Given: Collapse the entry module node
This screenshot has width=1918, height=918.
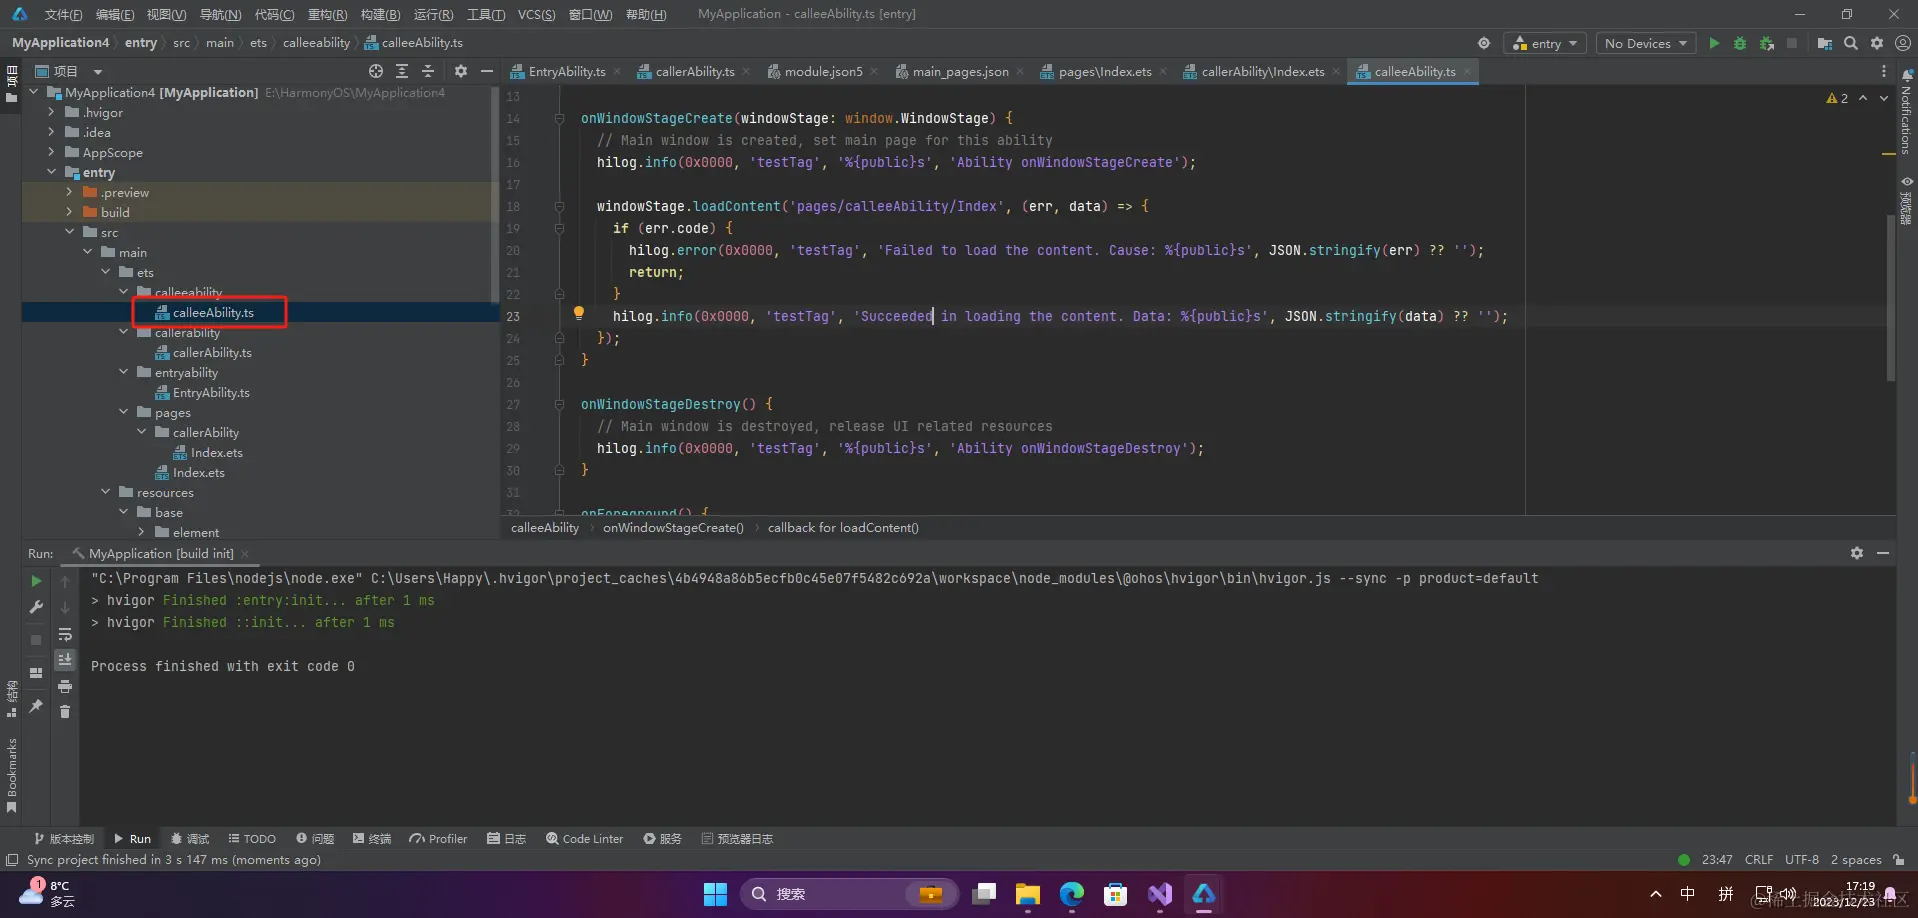Looking at the screenshot, I should coord(52,172).
